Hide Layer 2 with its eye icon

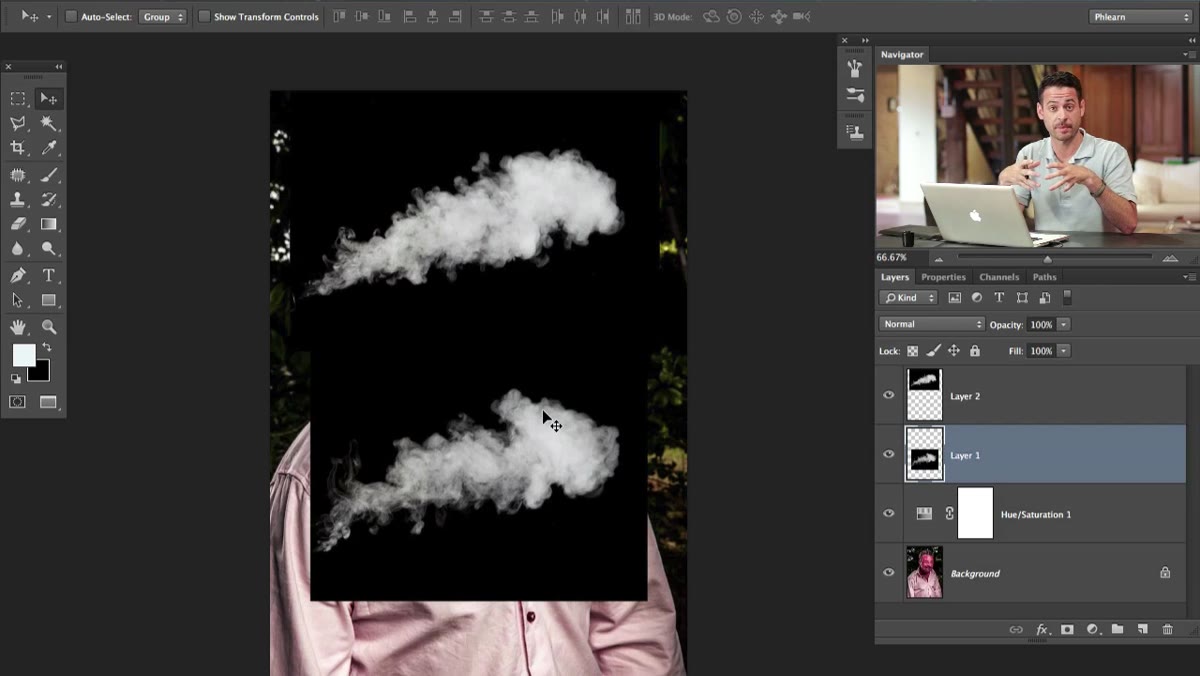point(888,396)
